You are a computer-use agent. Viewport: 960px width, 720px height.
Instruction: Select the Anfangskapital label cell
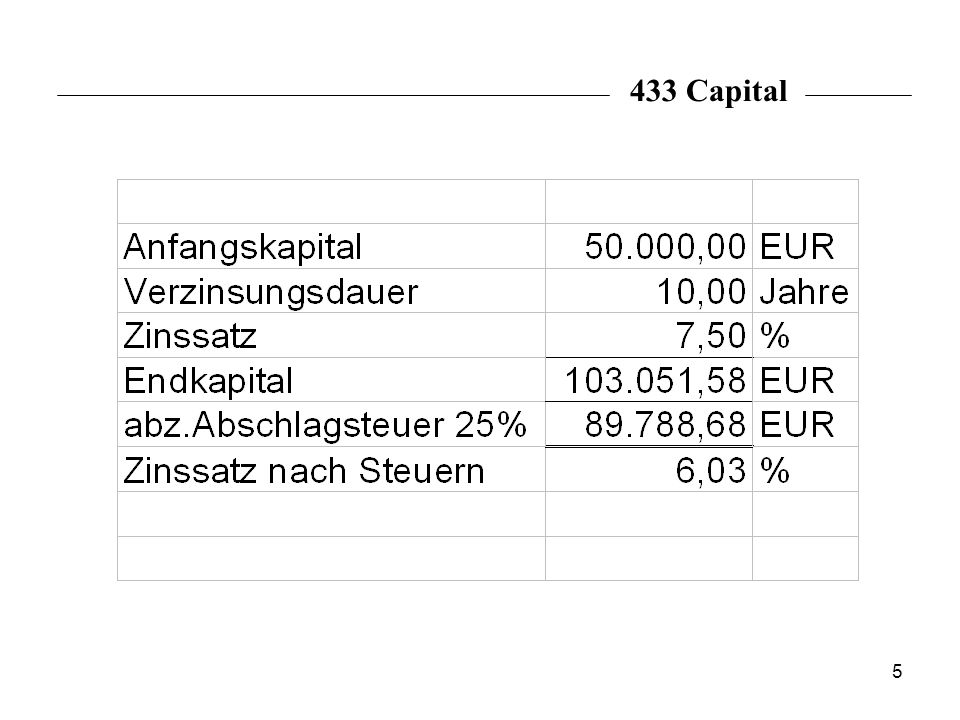click(331, 246)
